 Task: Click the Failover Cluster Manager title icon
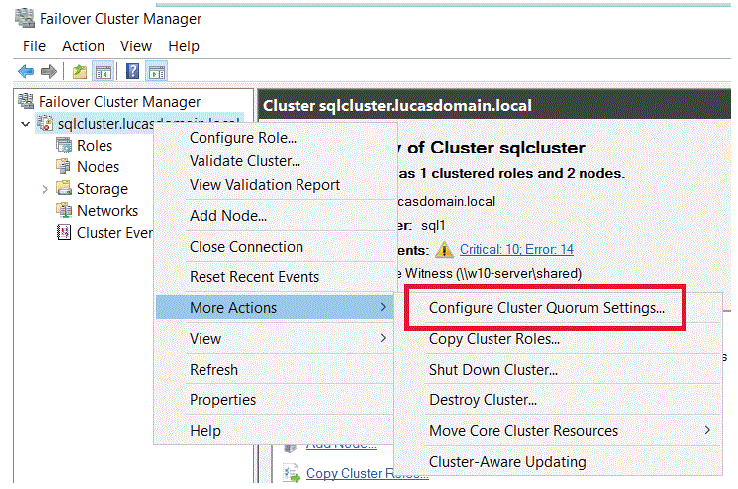coord(24,18)
